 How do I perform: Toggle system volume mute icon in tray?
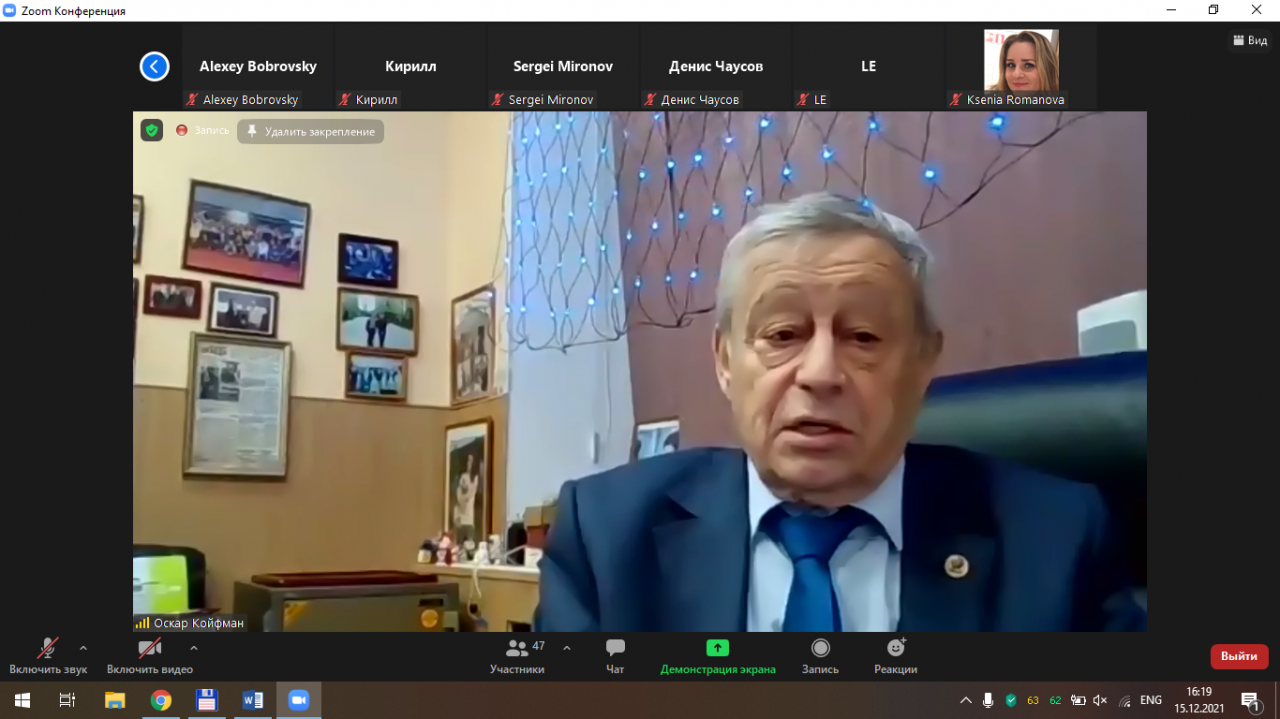pyautogui.click(x=1100, y=700)
